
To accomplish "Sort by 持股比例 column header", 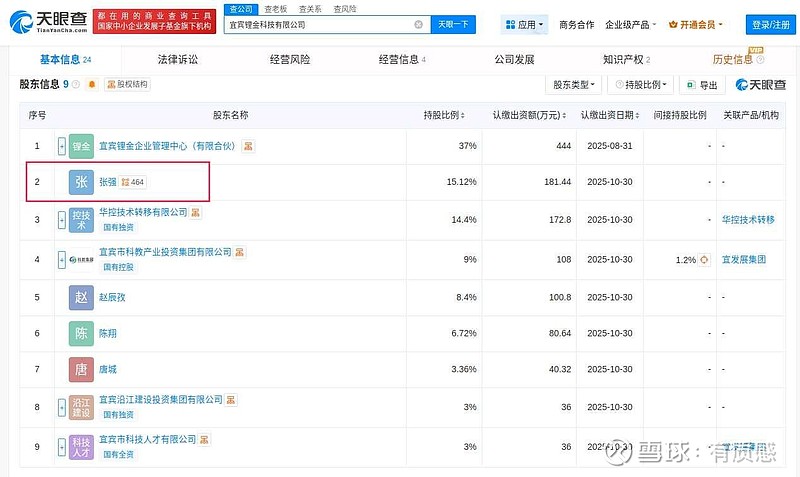I will click(444, 115).
